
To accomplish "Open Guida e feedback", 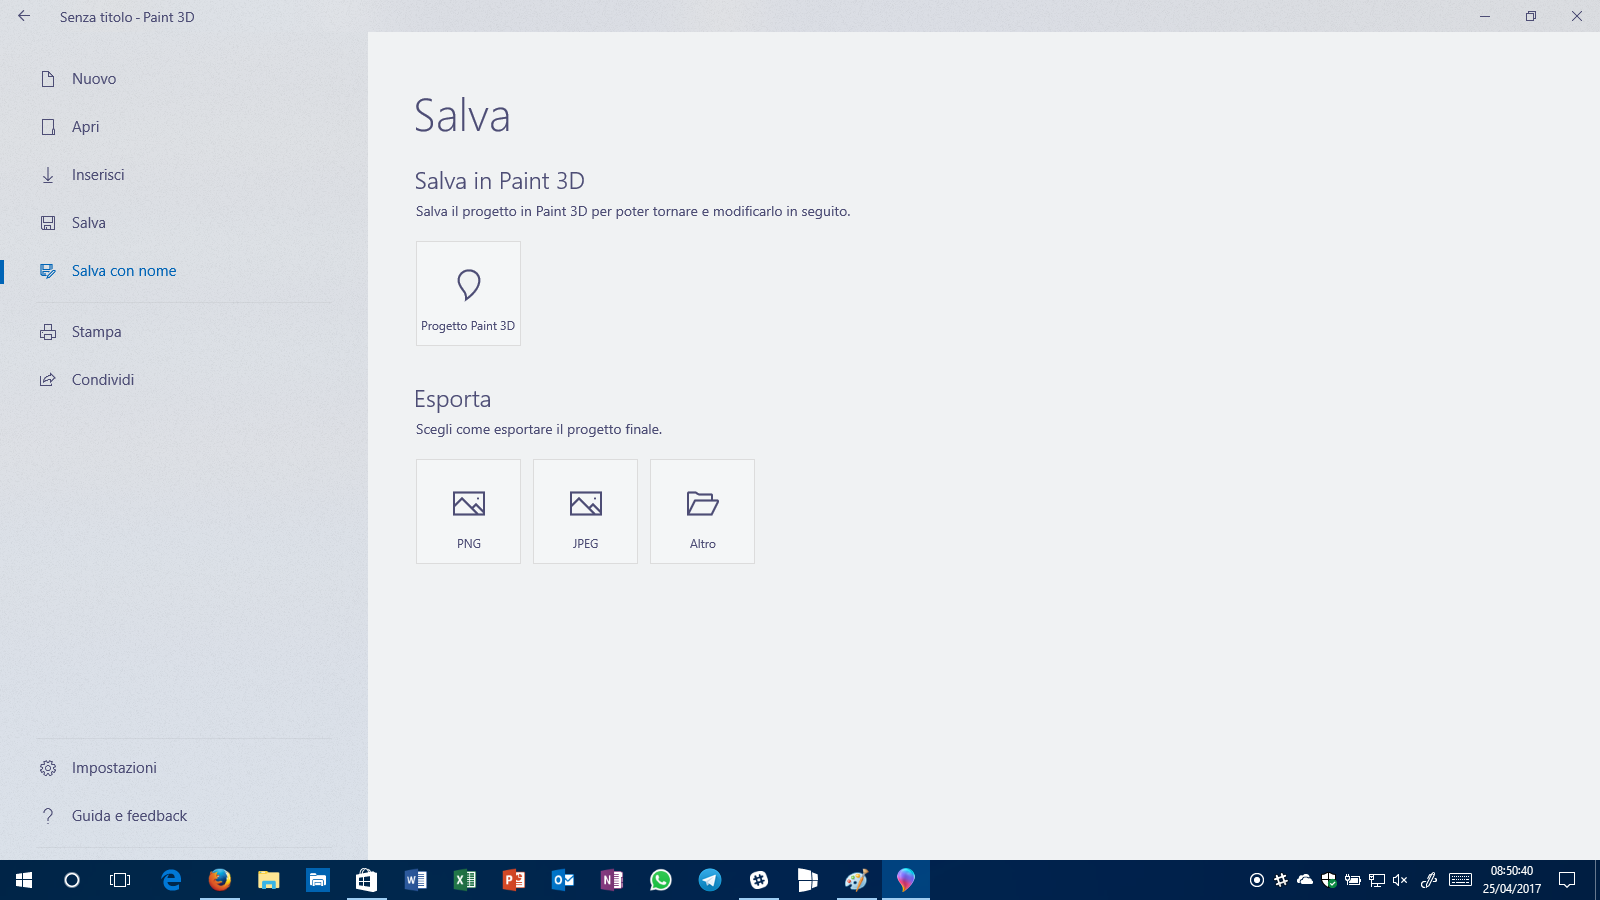I will tap(184, 816).
